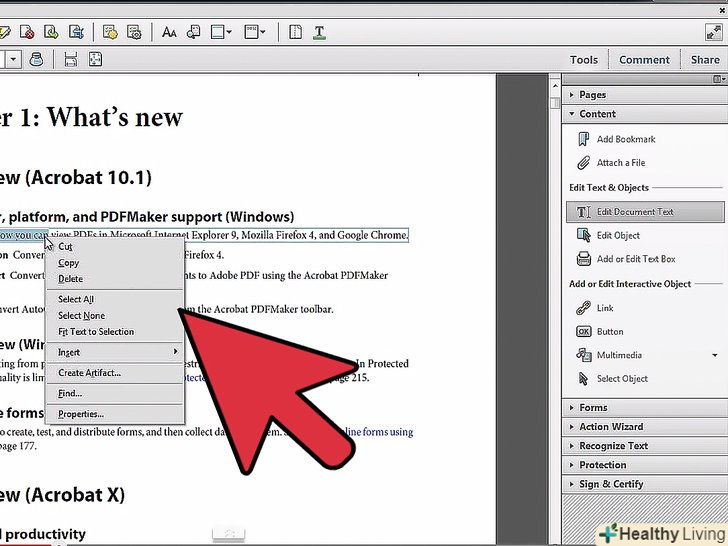The height and width of the screenshot is (546, 728).
Task: Click the 'Chapter 1: What's new' title text
Action: coord(91,117)
